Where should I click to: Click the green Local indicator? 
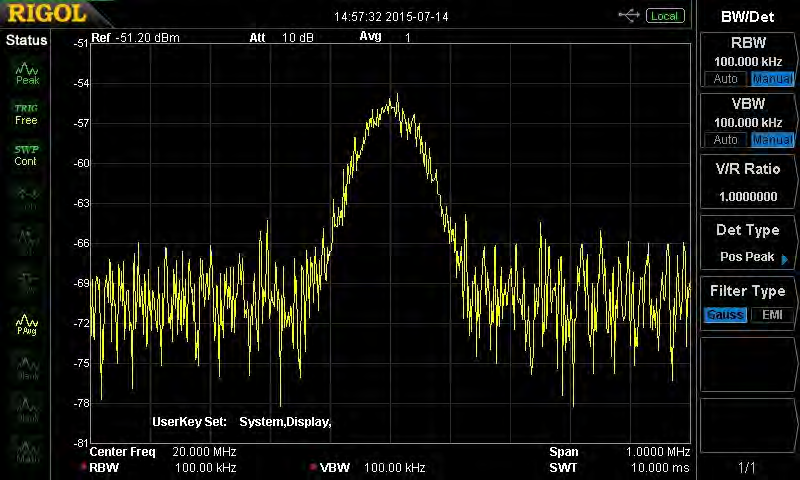[664, 16]
